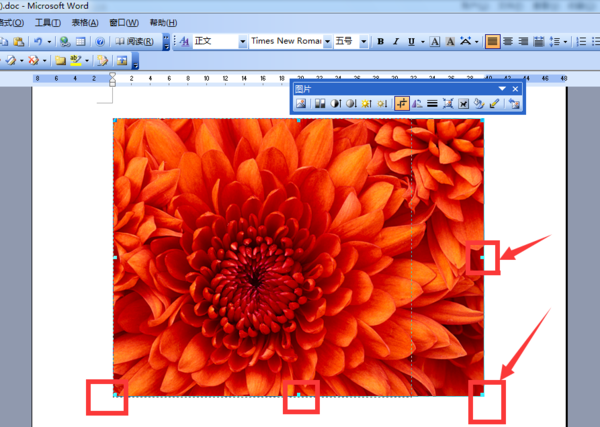Click first-line indent marker on ruler

[x=112, y=75]
